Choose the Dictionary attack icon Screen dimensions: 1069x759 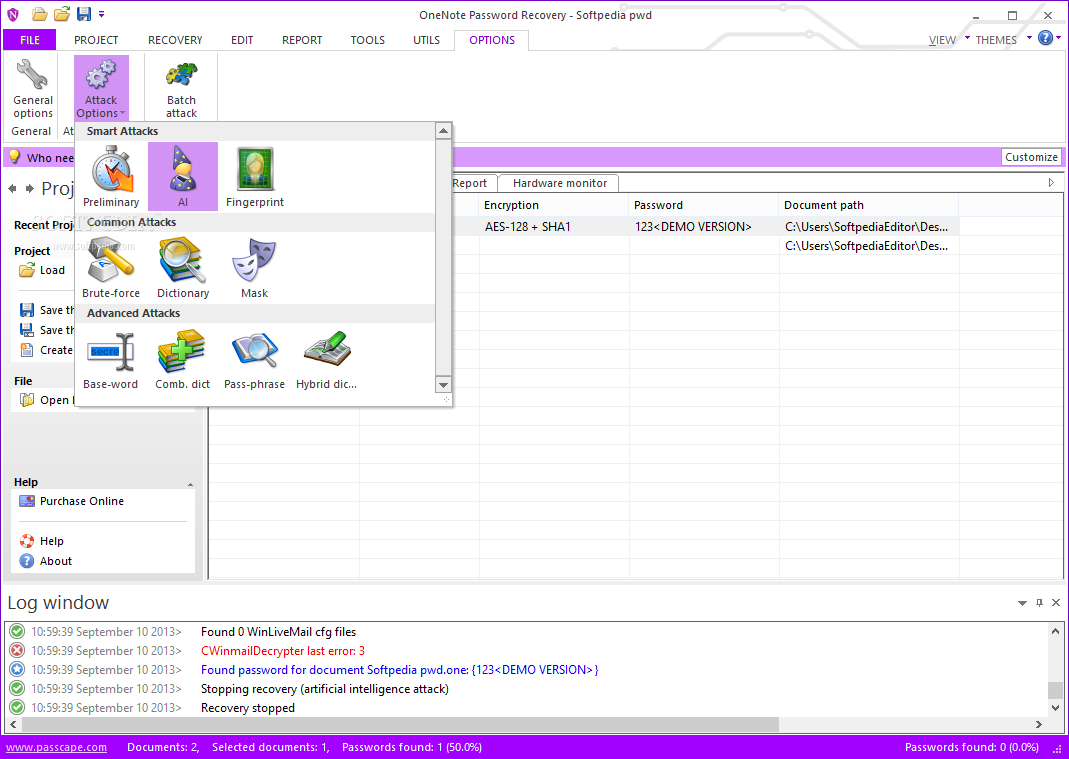pos(183,267)
